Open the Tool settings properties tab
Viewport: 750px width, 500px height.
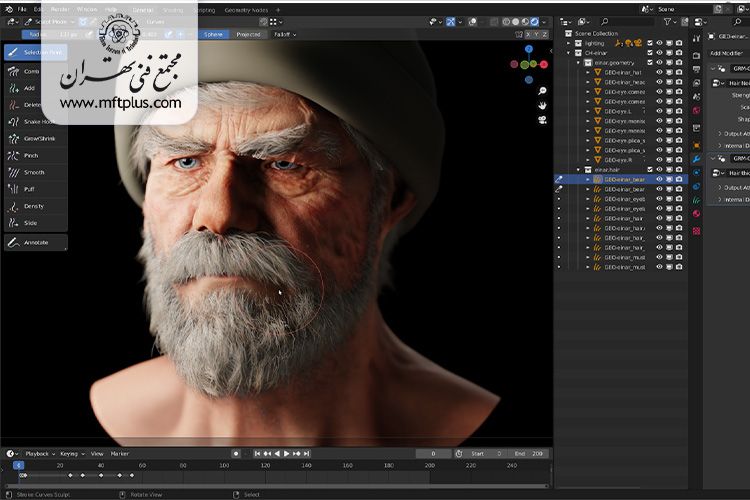pyautogui.click(x=696, y=38)
